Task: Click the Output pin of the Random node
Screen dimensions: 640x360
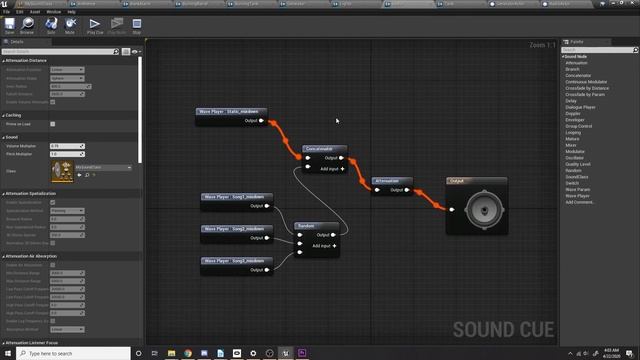Action: (x=333, y=235)
